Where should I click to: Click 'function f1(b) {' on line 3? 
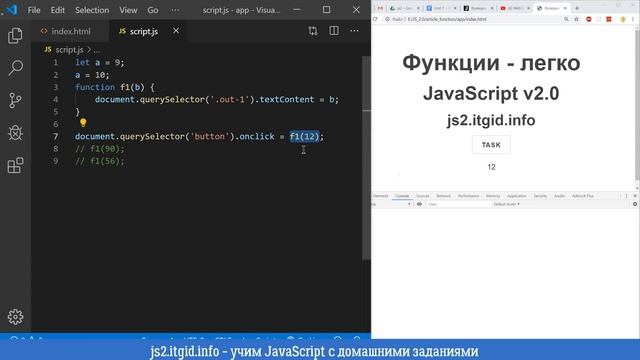115,87
